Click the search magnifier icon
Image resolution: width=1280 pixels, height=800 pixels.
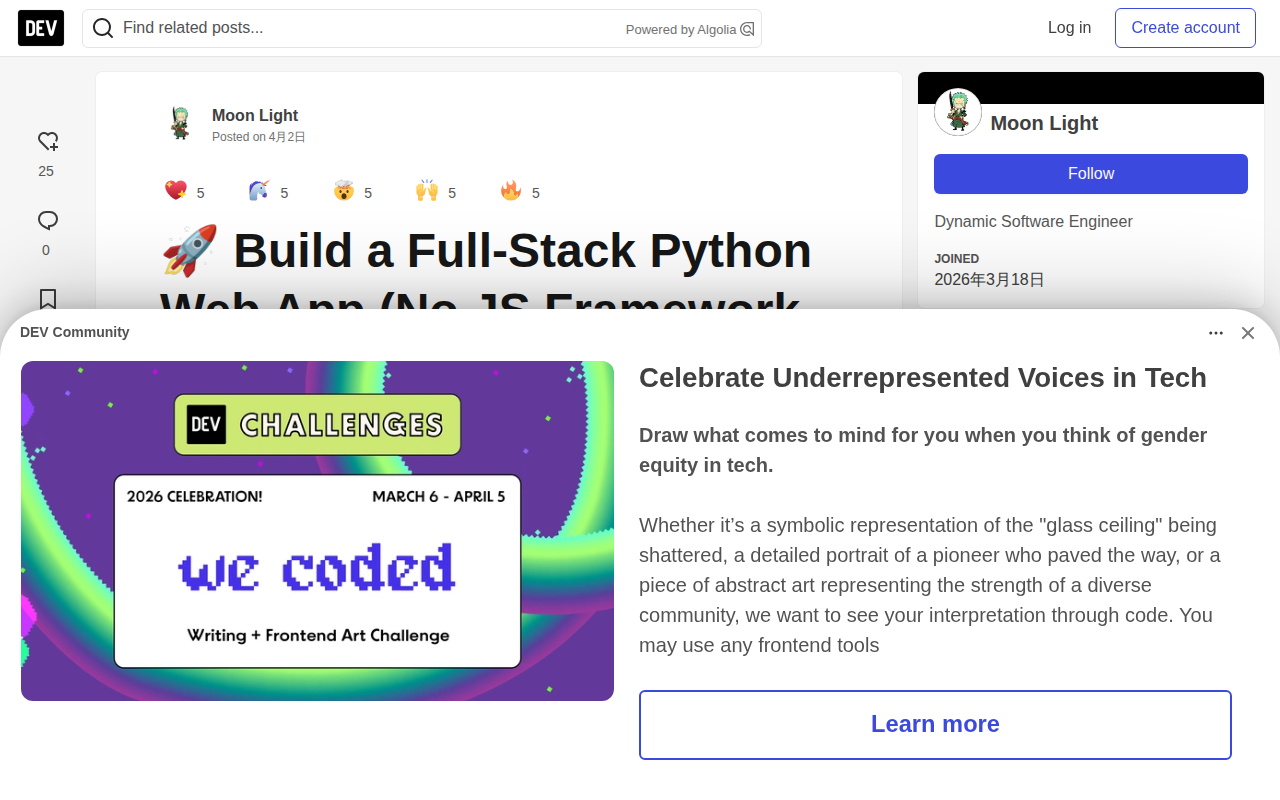click(x=103, y=28)
